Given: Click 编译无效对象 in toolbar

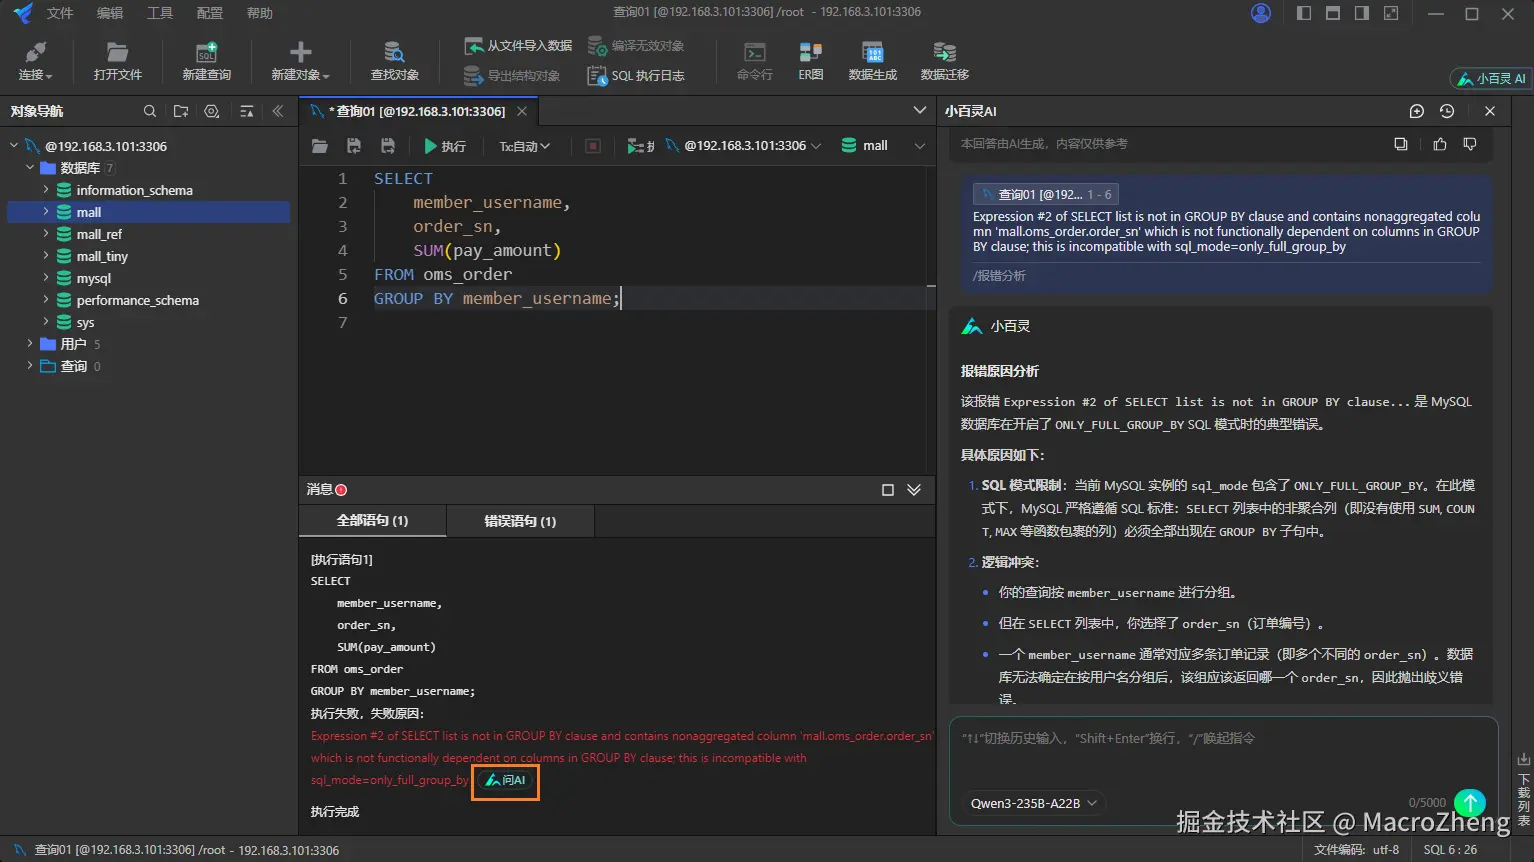Looking at the screenshot, I should (x=636, y=46).
